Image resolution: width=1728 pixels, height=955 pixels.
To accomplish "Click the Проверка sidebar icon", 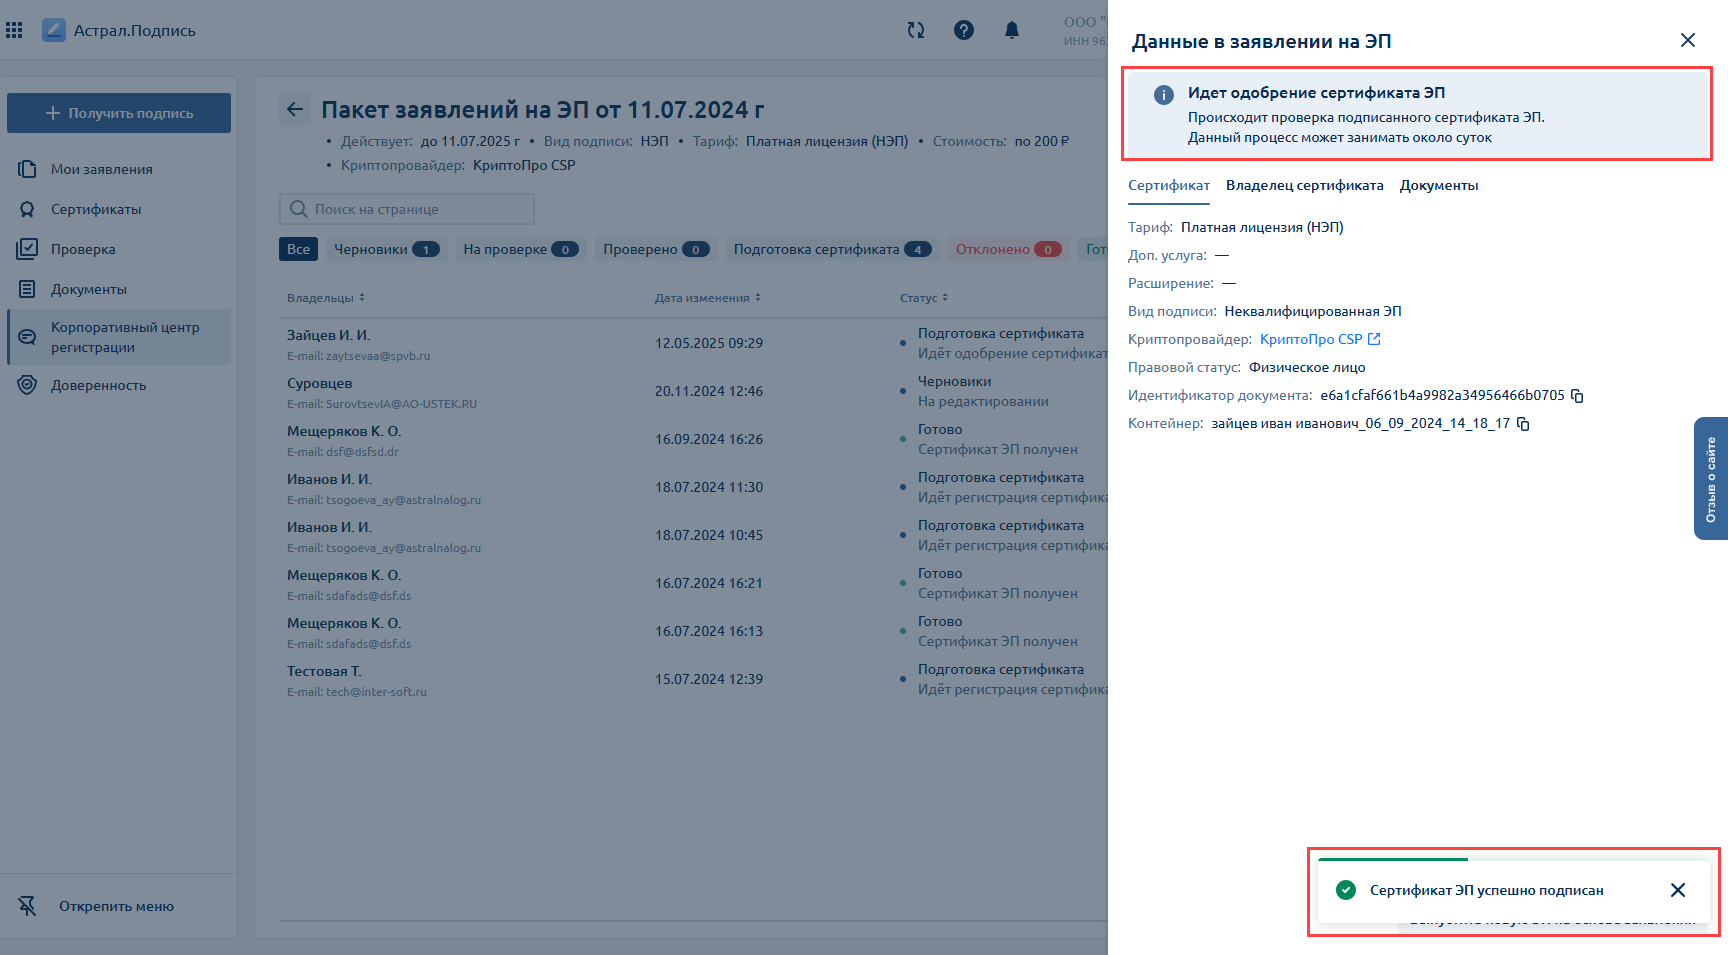I will click(x=27, y=249).
